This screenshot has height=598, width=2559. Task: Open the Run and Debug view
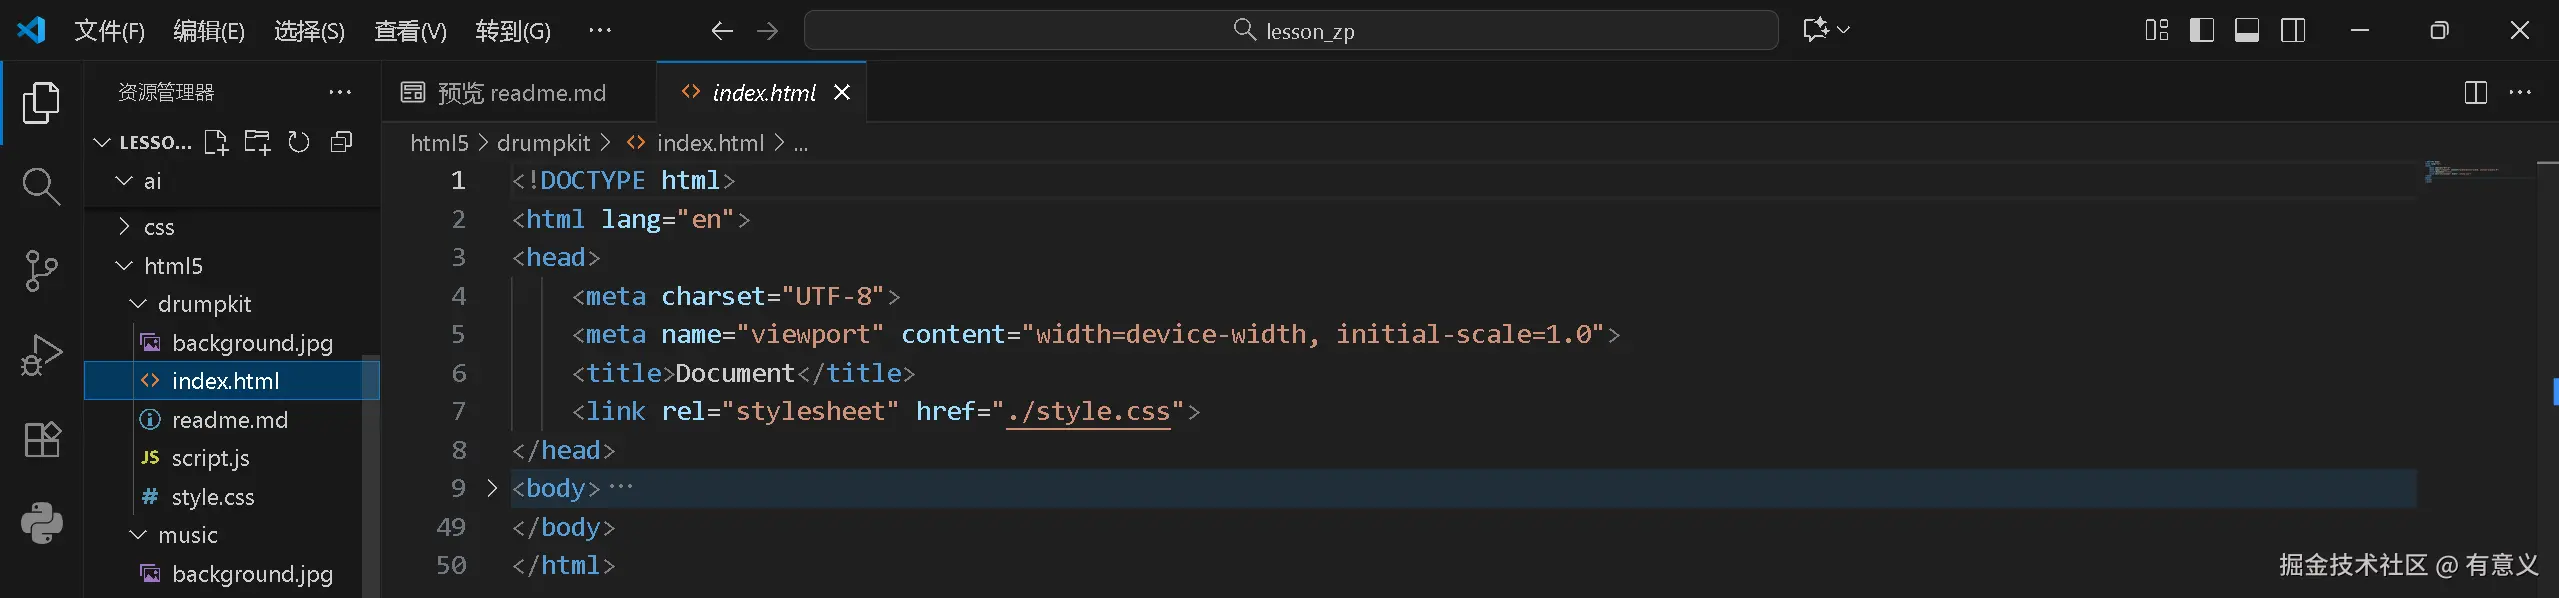point(41,355)
